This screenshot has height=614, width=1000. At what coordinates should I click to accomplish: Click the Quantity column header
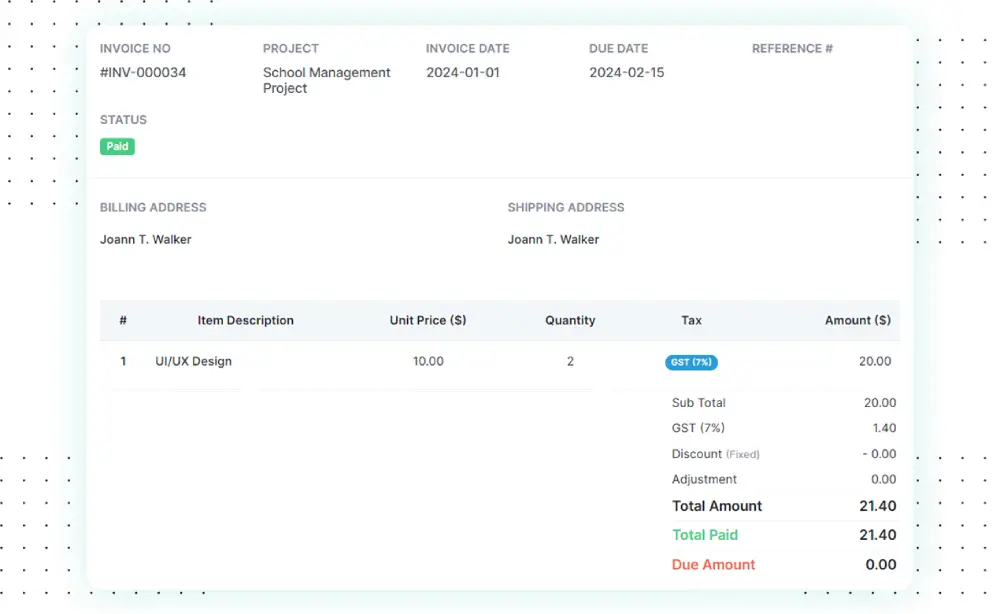point(570,320)
